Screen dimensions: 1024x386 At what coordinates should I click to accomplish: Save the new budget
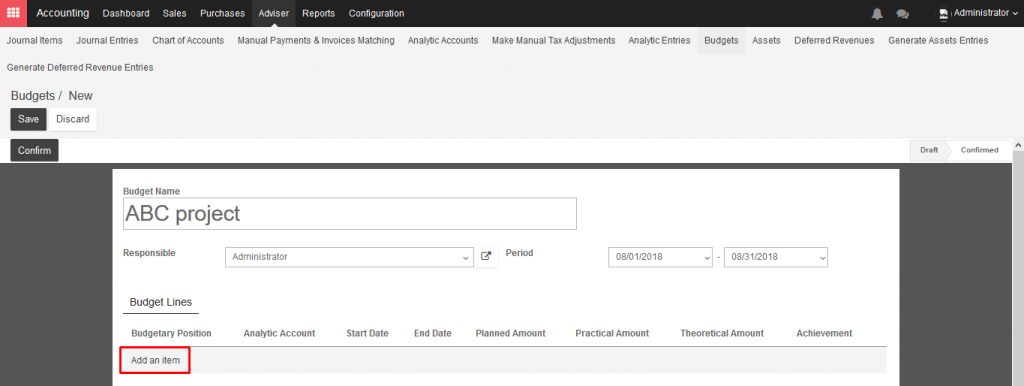29,119
